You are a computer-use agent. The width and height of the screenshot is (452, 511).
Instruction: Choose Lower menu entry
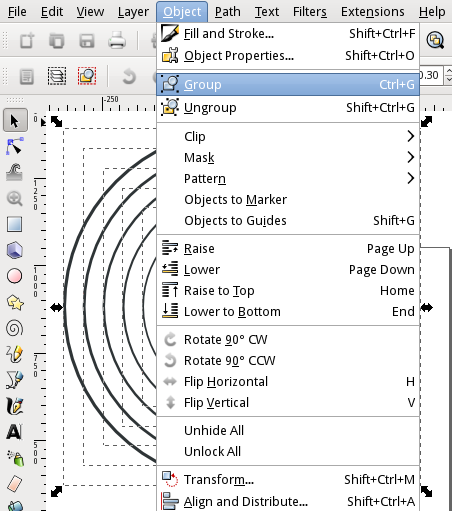(x=288, y=269)
